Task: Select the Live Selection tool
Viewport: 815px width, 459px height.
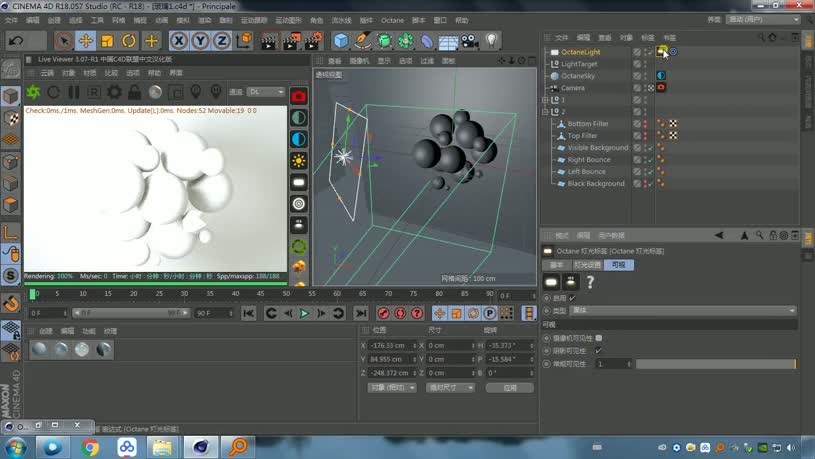Action: 64,41
